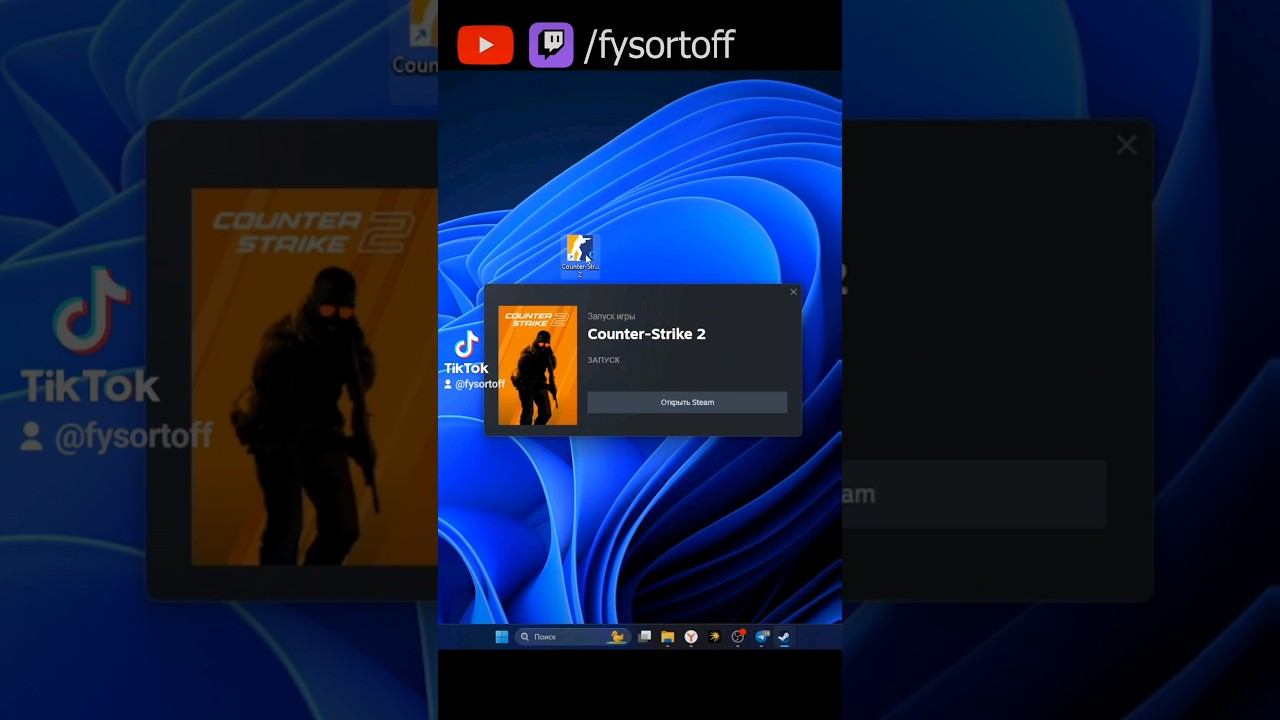Open OBS Studio with red badge
The height and width of the screenshot is (720, 1280).
[x=738, y=637]
